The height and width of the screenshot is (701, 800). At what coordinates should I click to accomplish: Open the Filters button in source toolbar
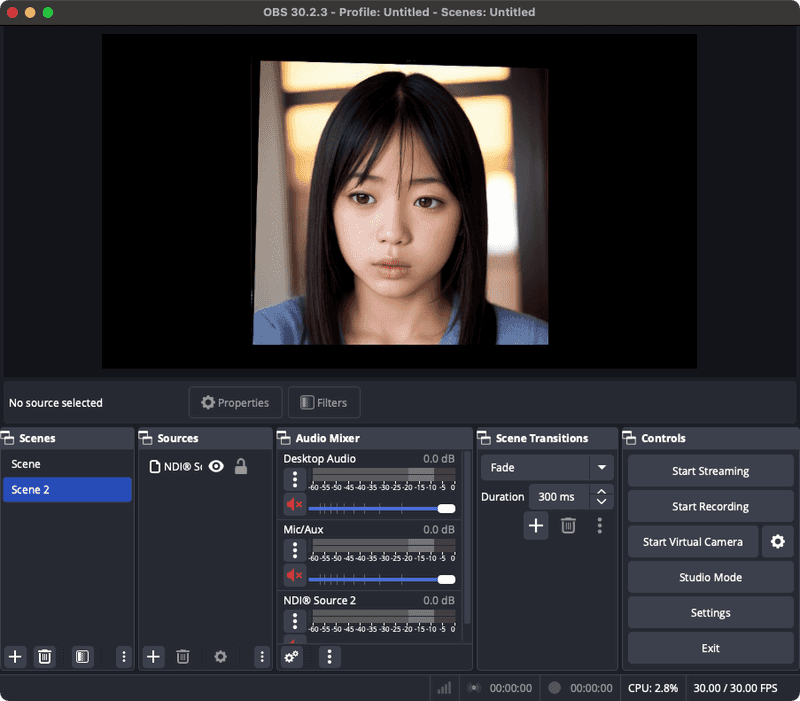point(324,403)
